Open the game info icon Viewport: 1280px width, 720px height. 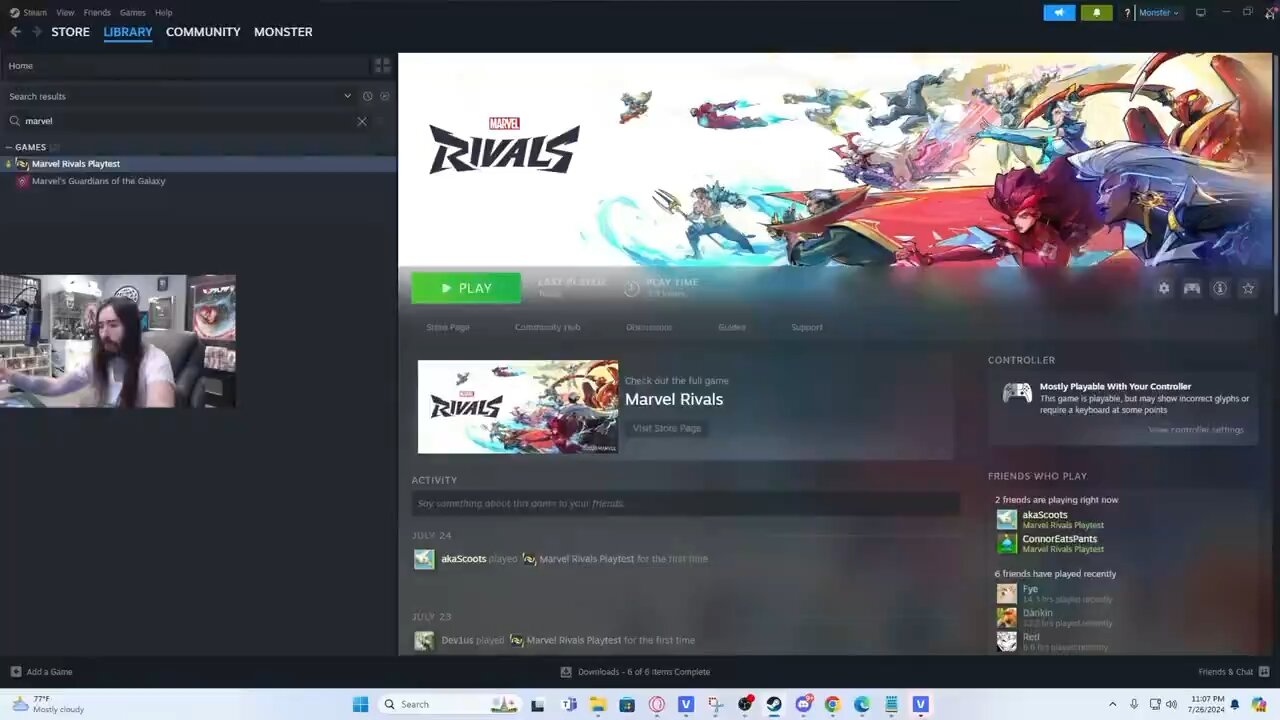[1220, 288]
